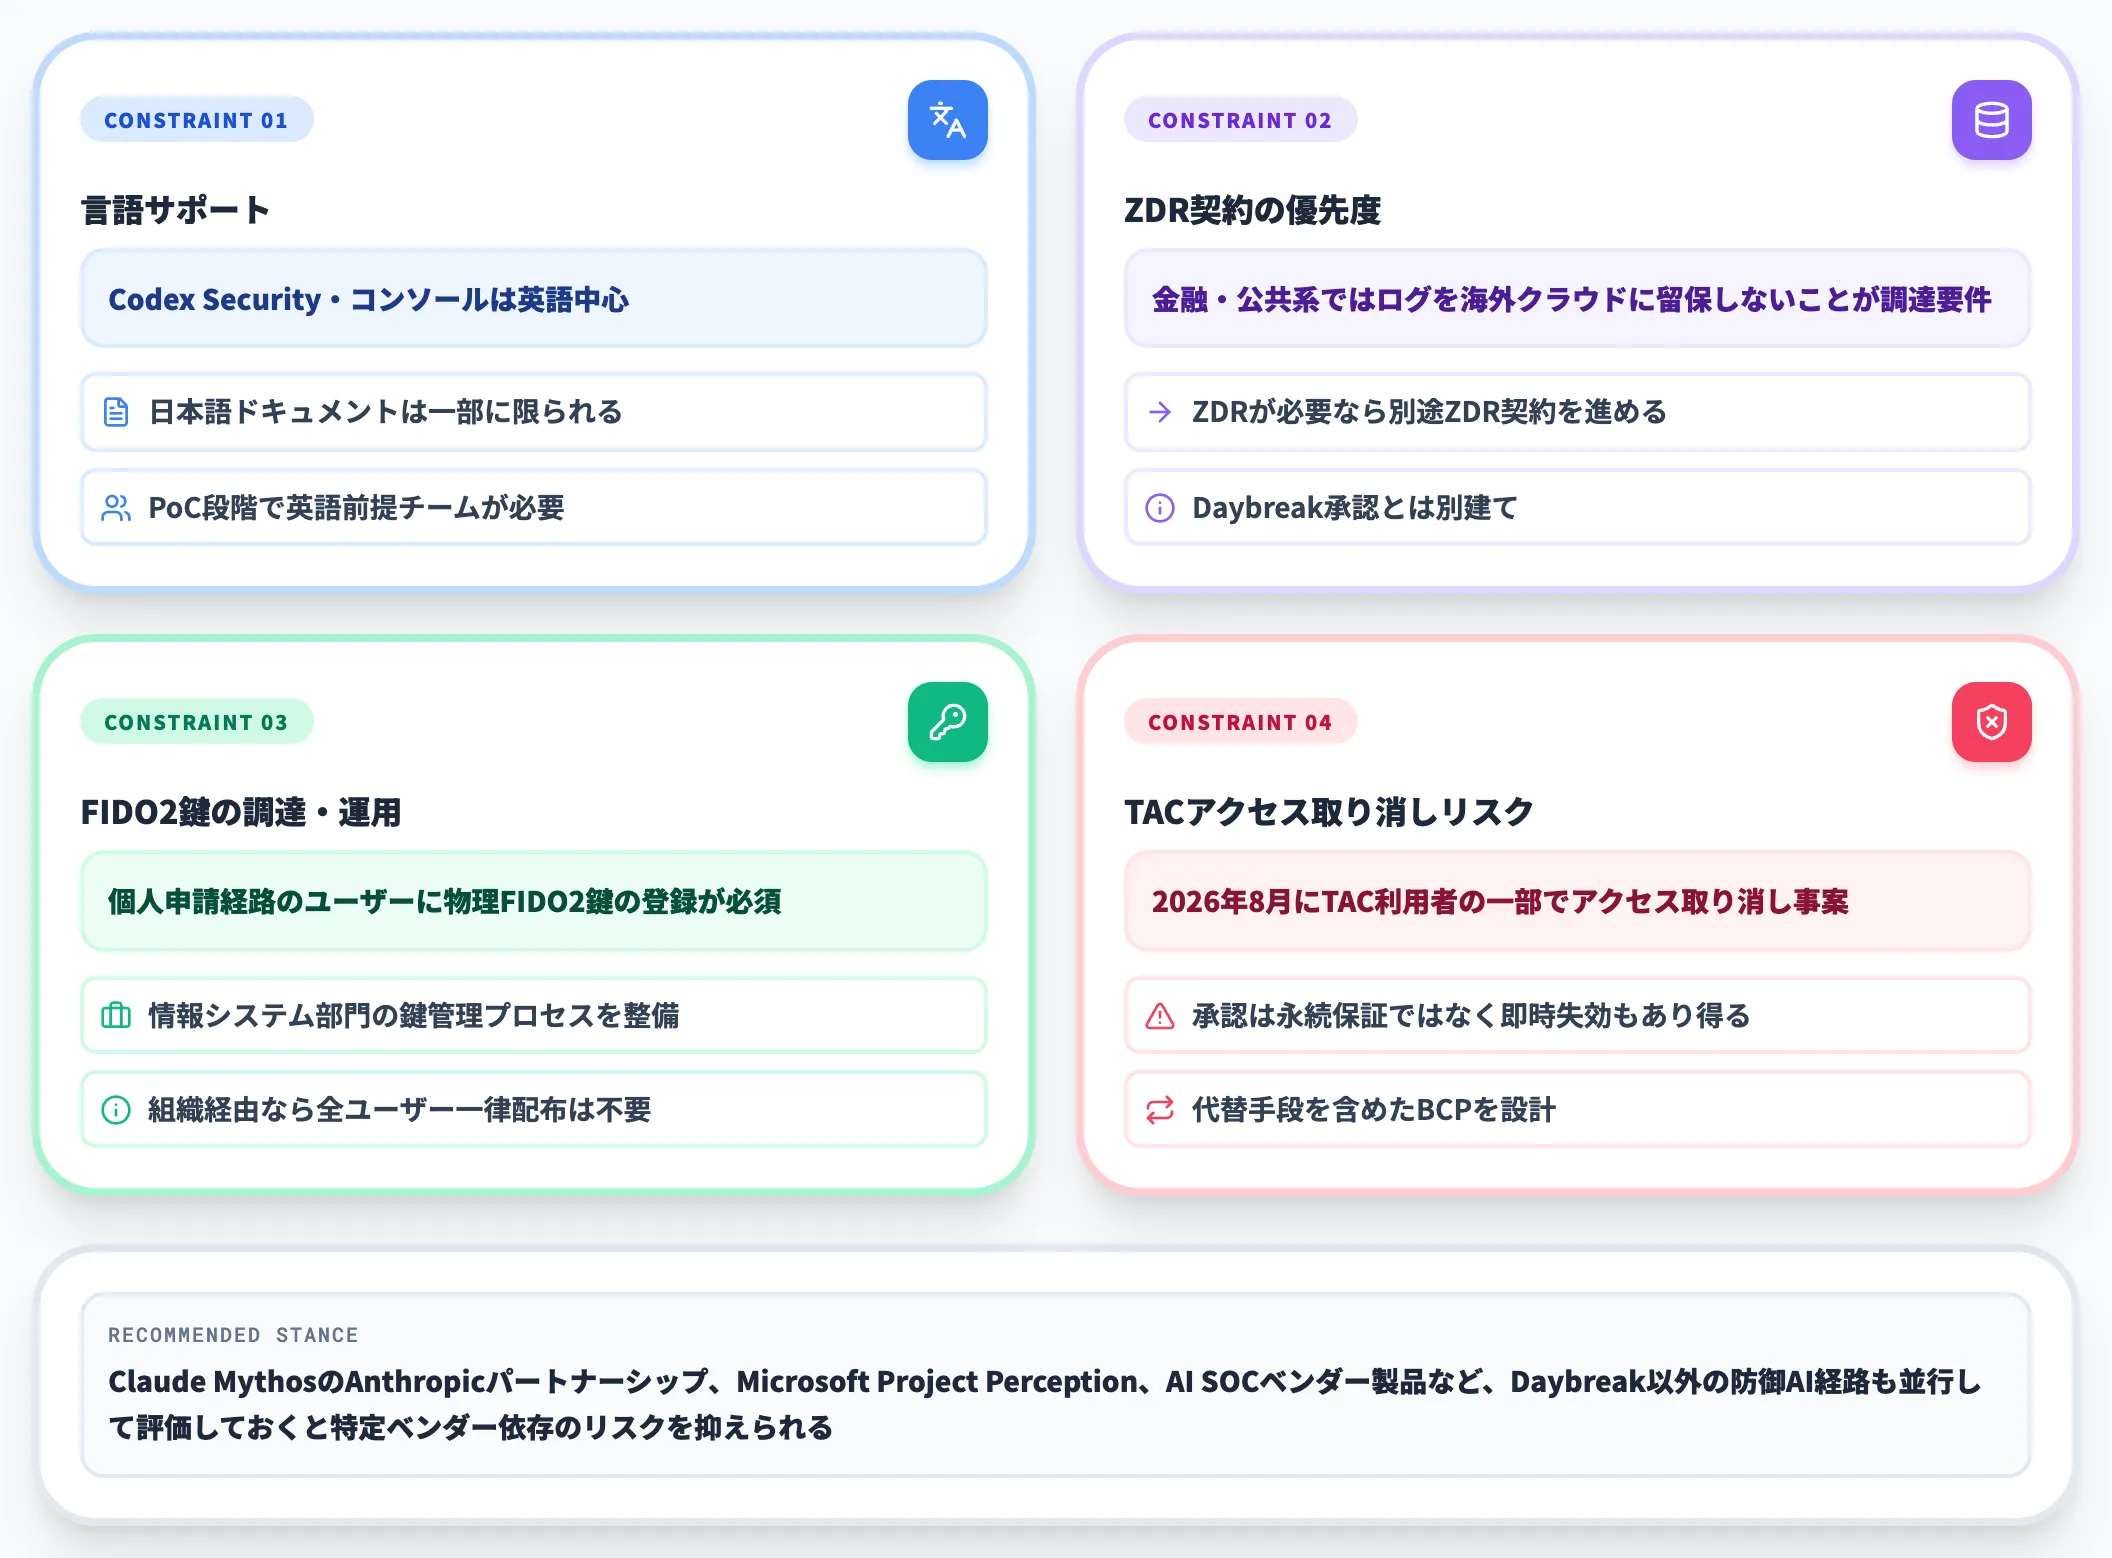The image size is (2112, 1558).
Task: Click text 情報システム部門の鍵管理プロセスを整備
Action: tap(413, 1015)
